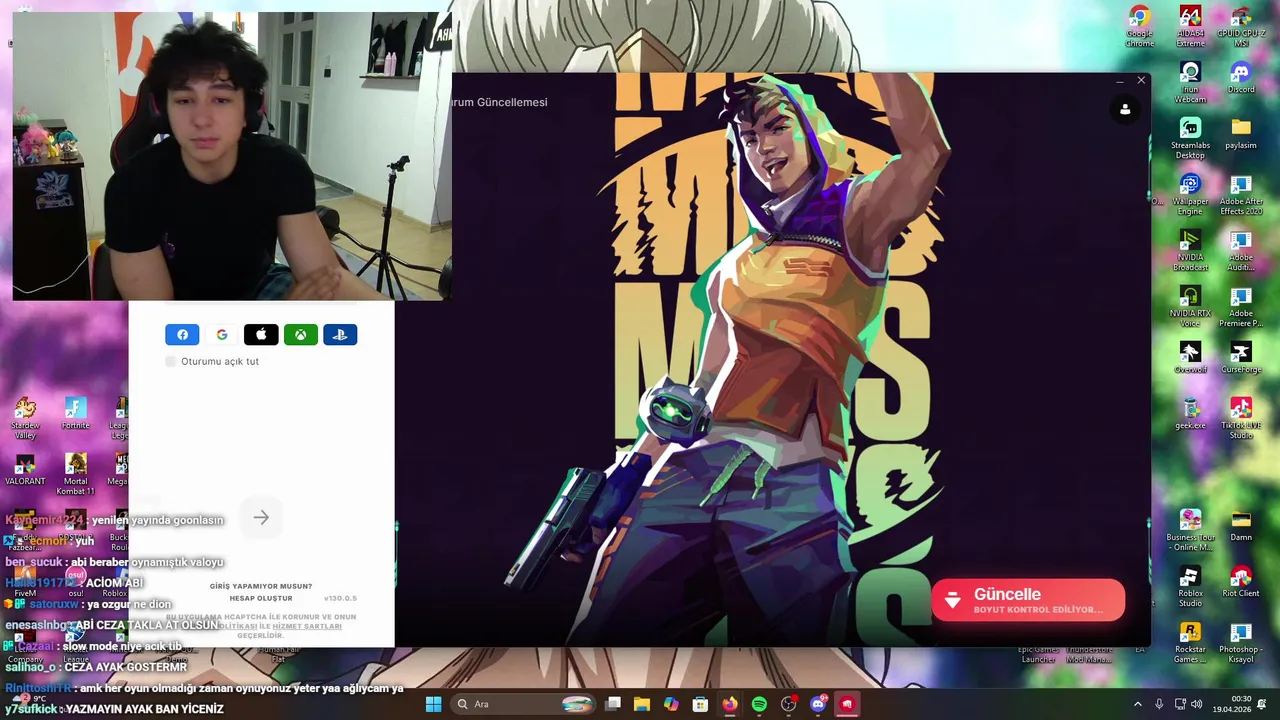Switch to OBS Studio in taskbar
The height and width of the screenshot is (720, 1280).
[789, 704]
